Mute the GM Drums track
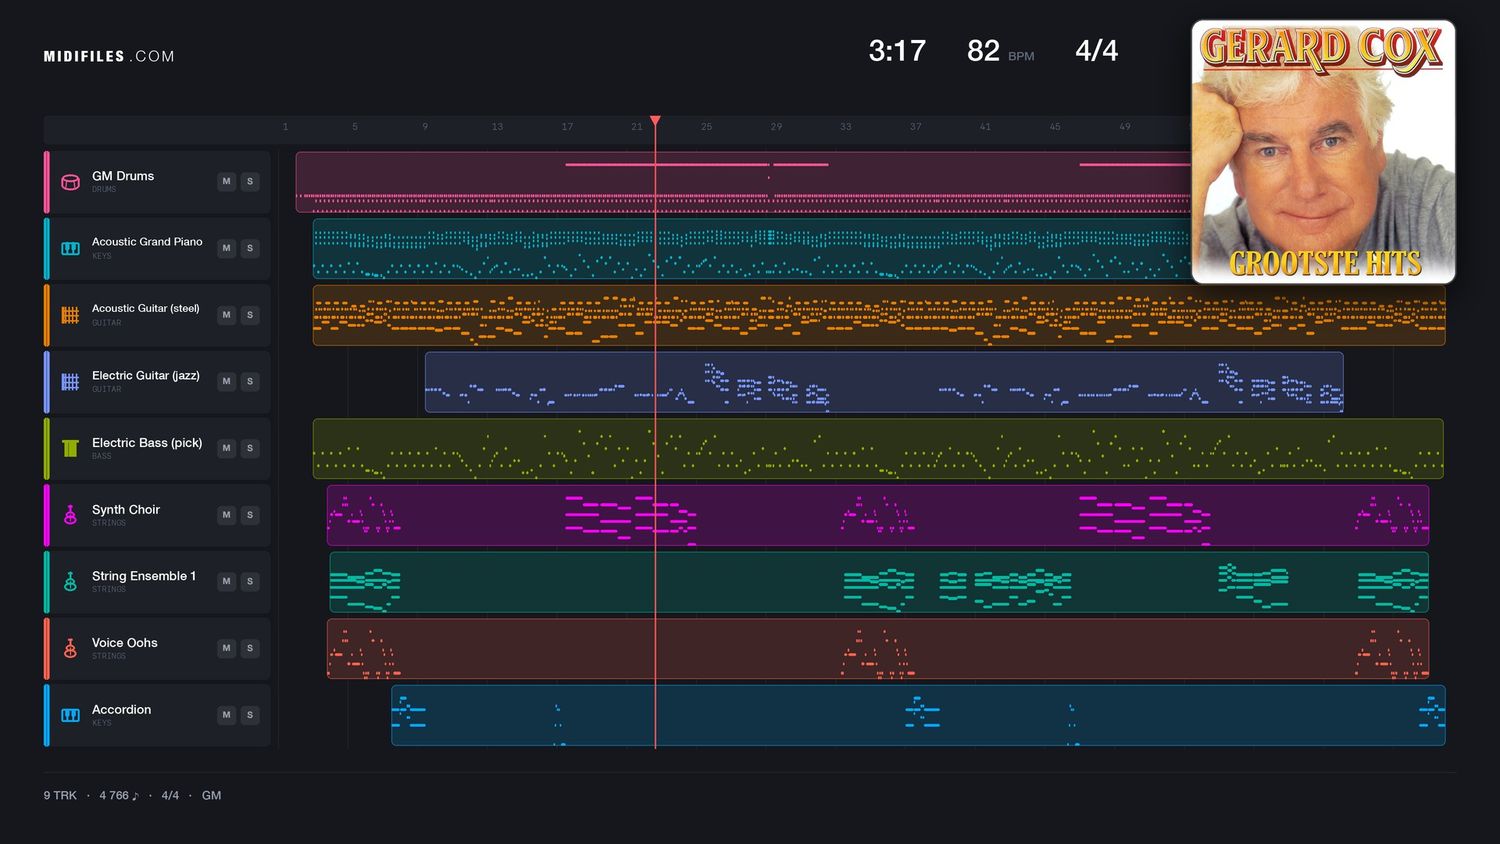This screenshot has width=1500, height=844. (226, 181)
